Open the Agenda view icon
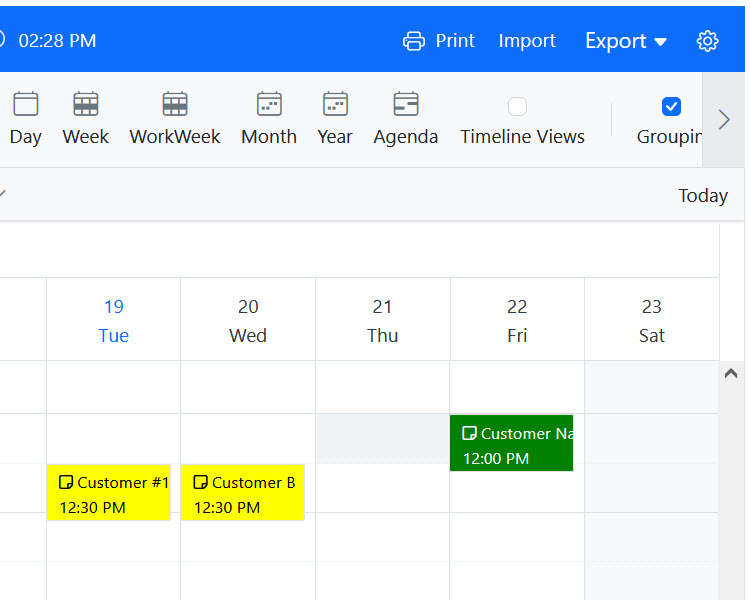This screenshot has width=750, height=600. click(406, 104)
